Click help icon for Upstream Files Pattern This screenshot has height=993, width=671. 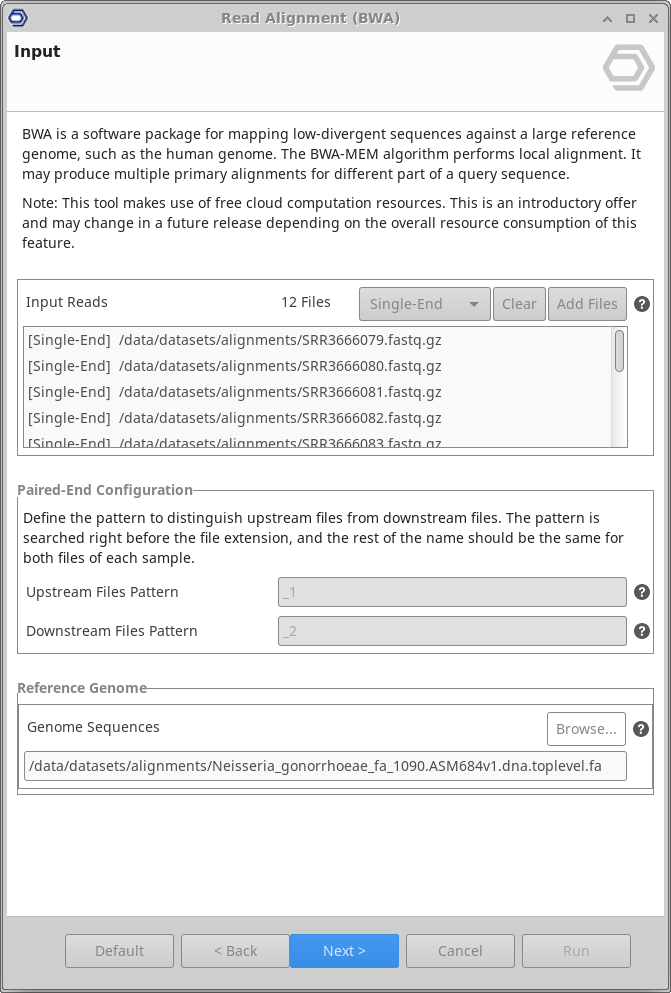(x=642, y=592)
